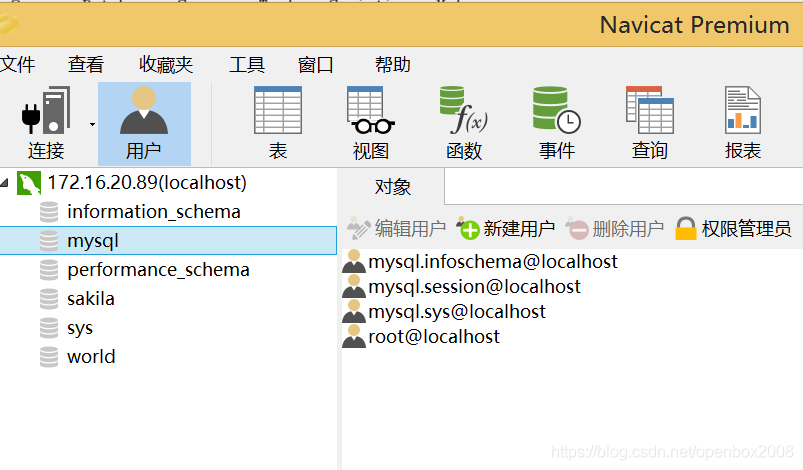
Task: Click the world database icon
Action: pos(49,357)
